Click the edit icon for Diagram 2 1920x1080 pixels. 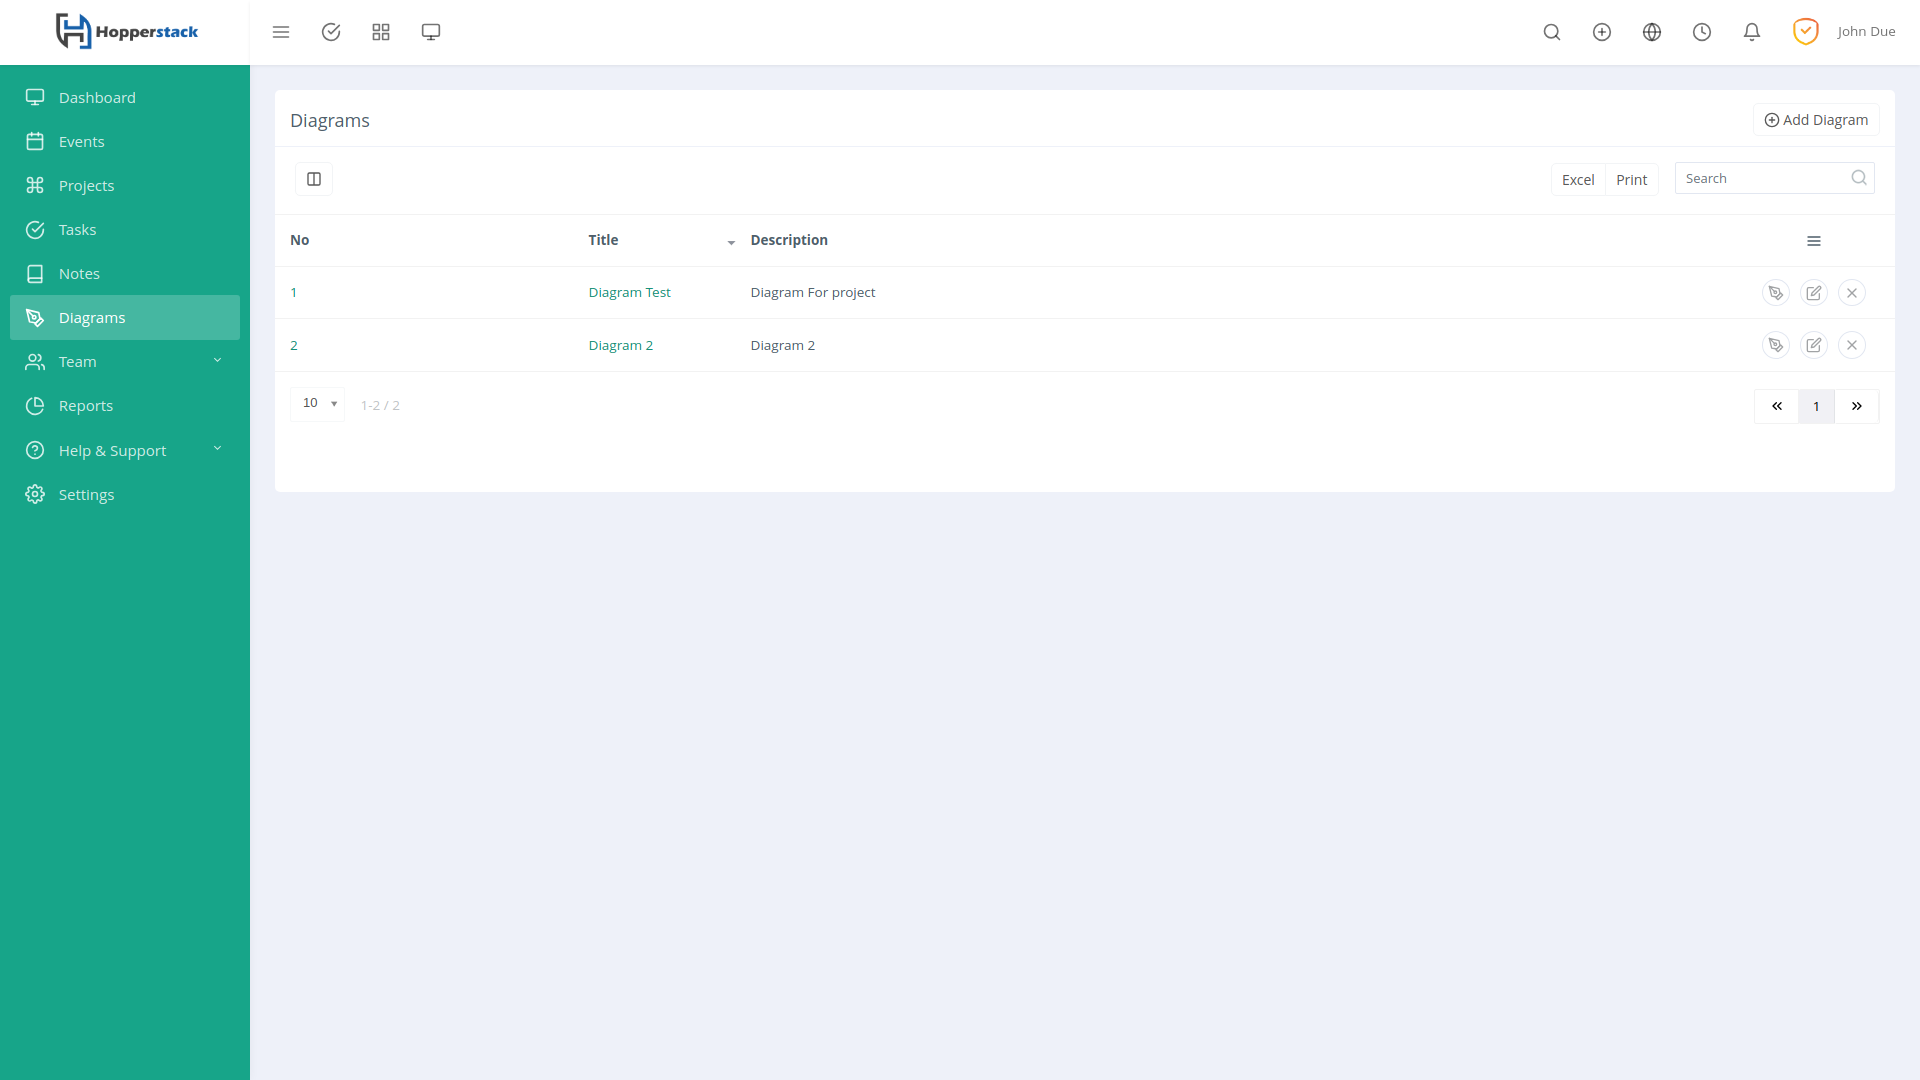(x=1813, y=345)
